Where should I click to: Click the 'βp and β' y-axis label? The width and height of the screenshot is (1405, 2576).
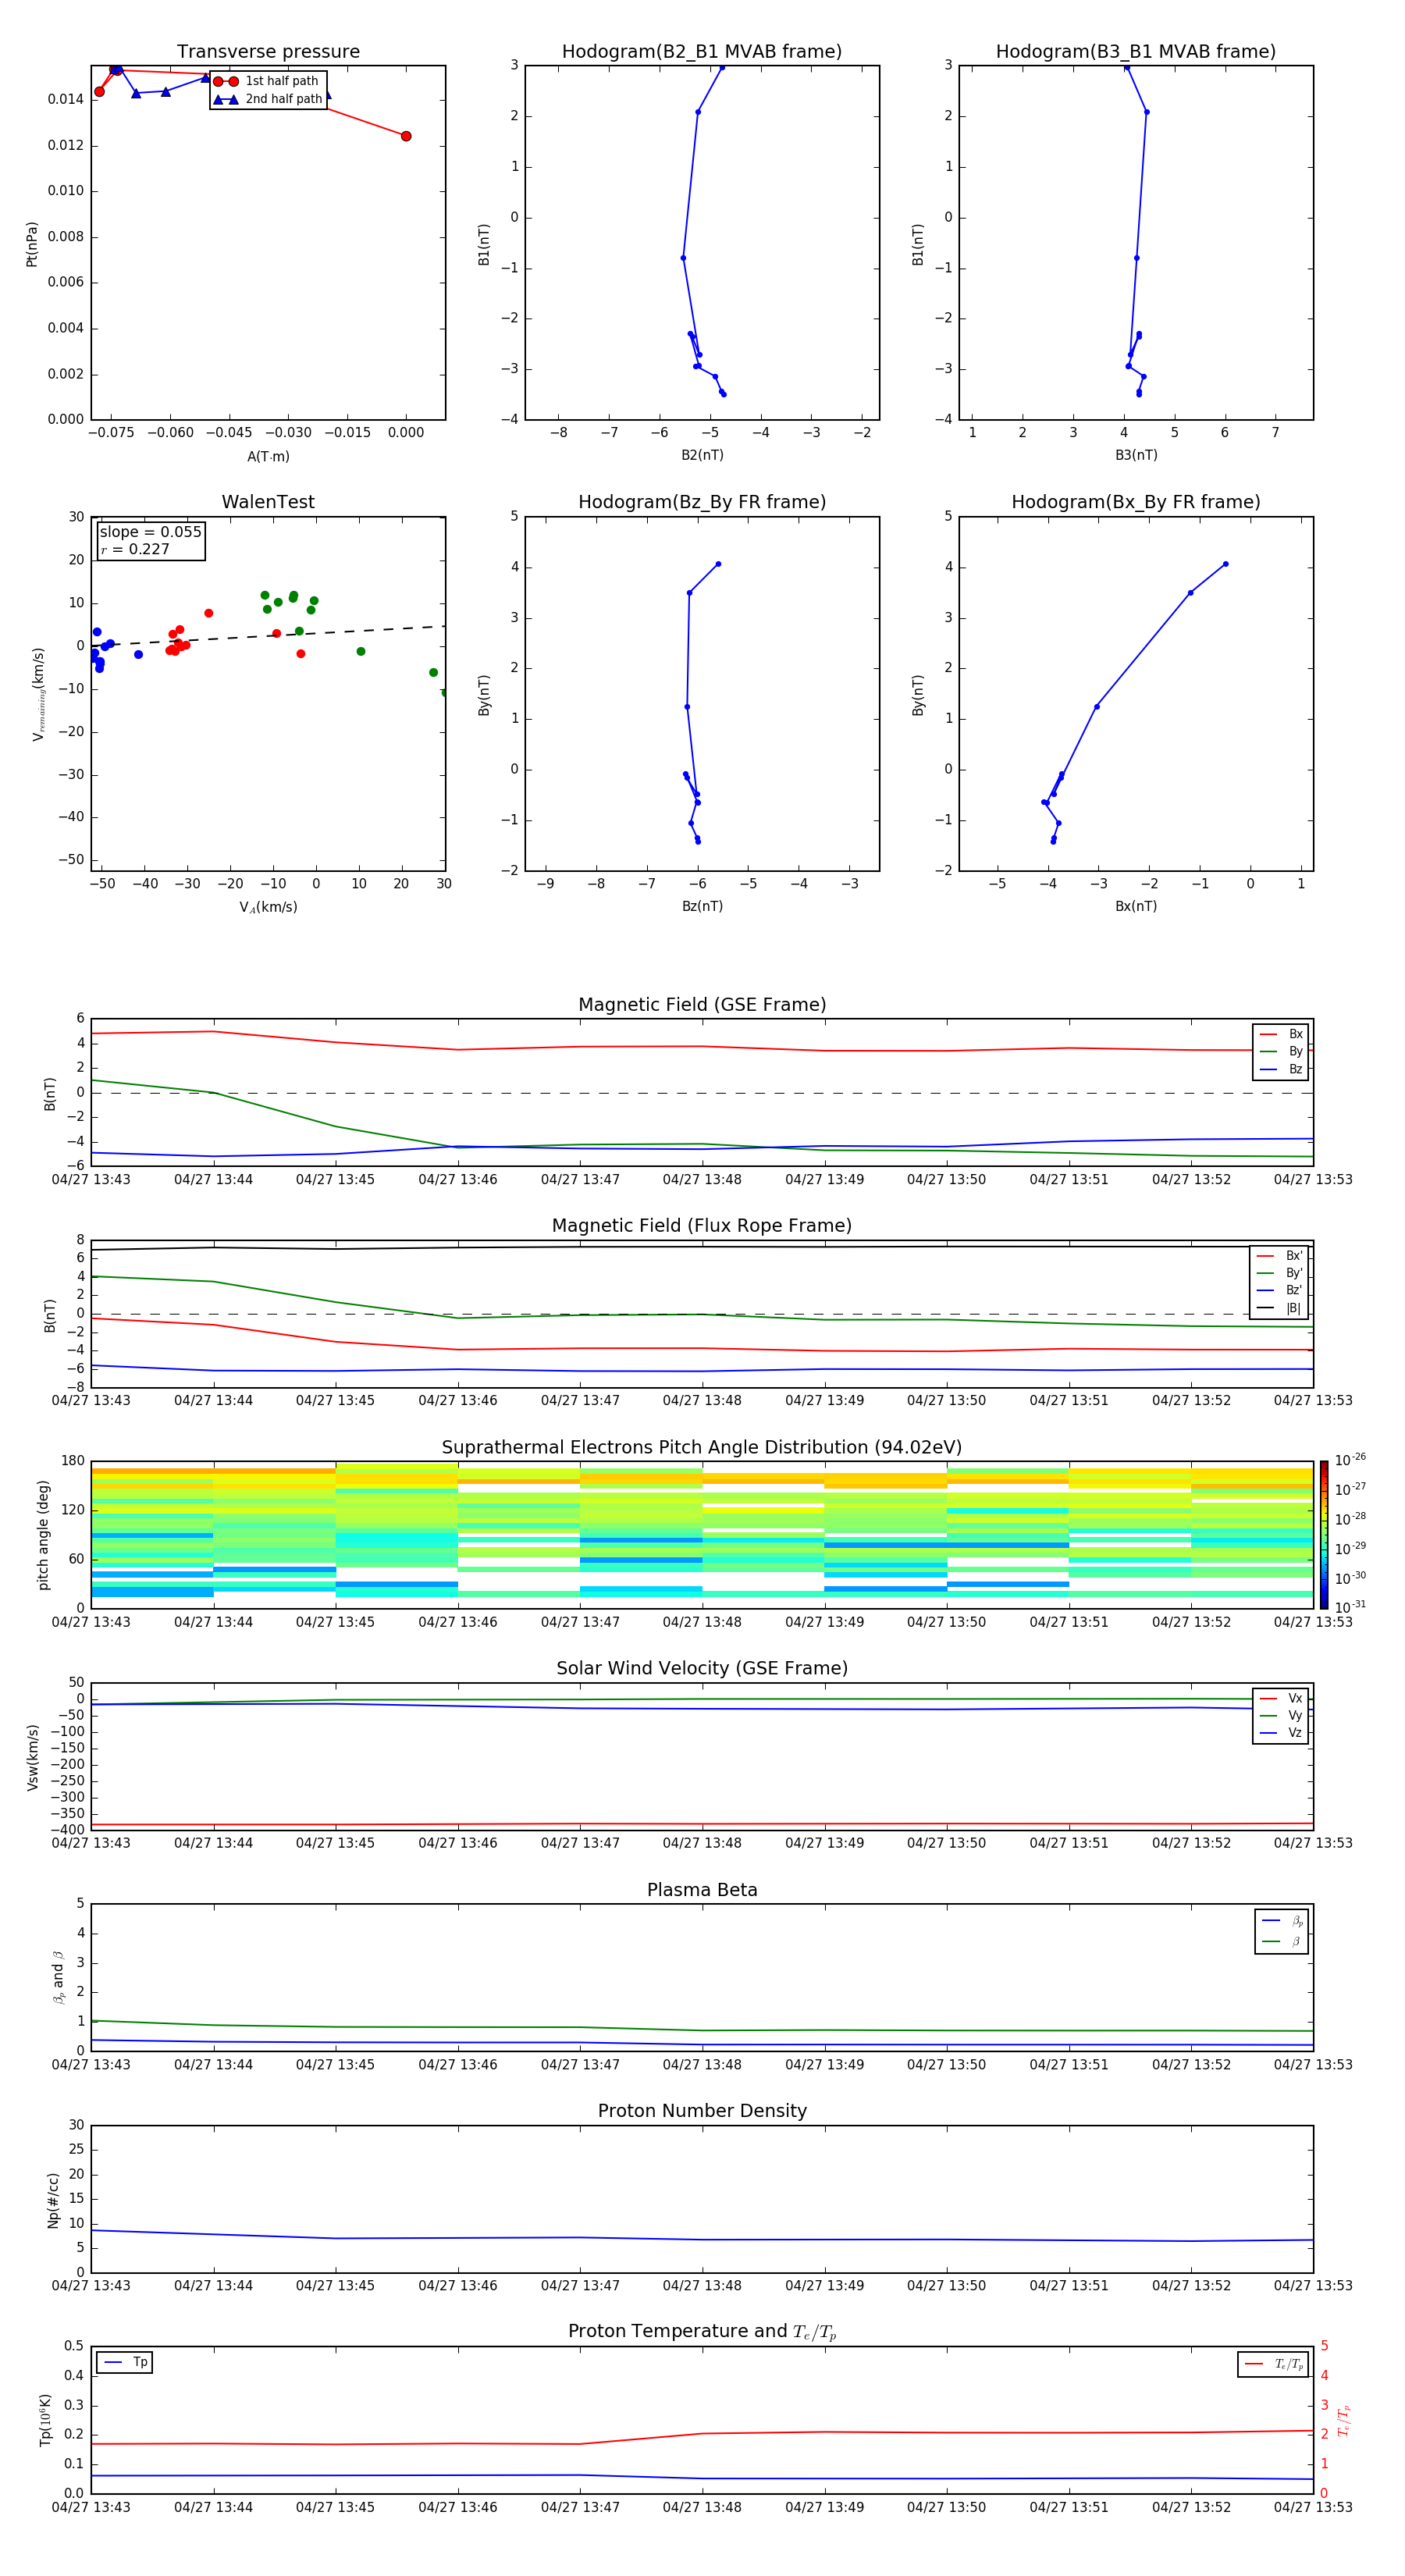pos(58,1977)
